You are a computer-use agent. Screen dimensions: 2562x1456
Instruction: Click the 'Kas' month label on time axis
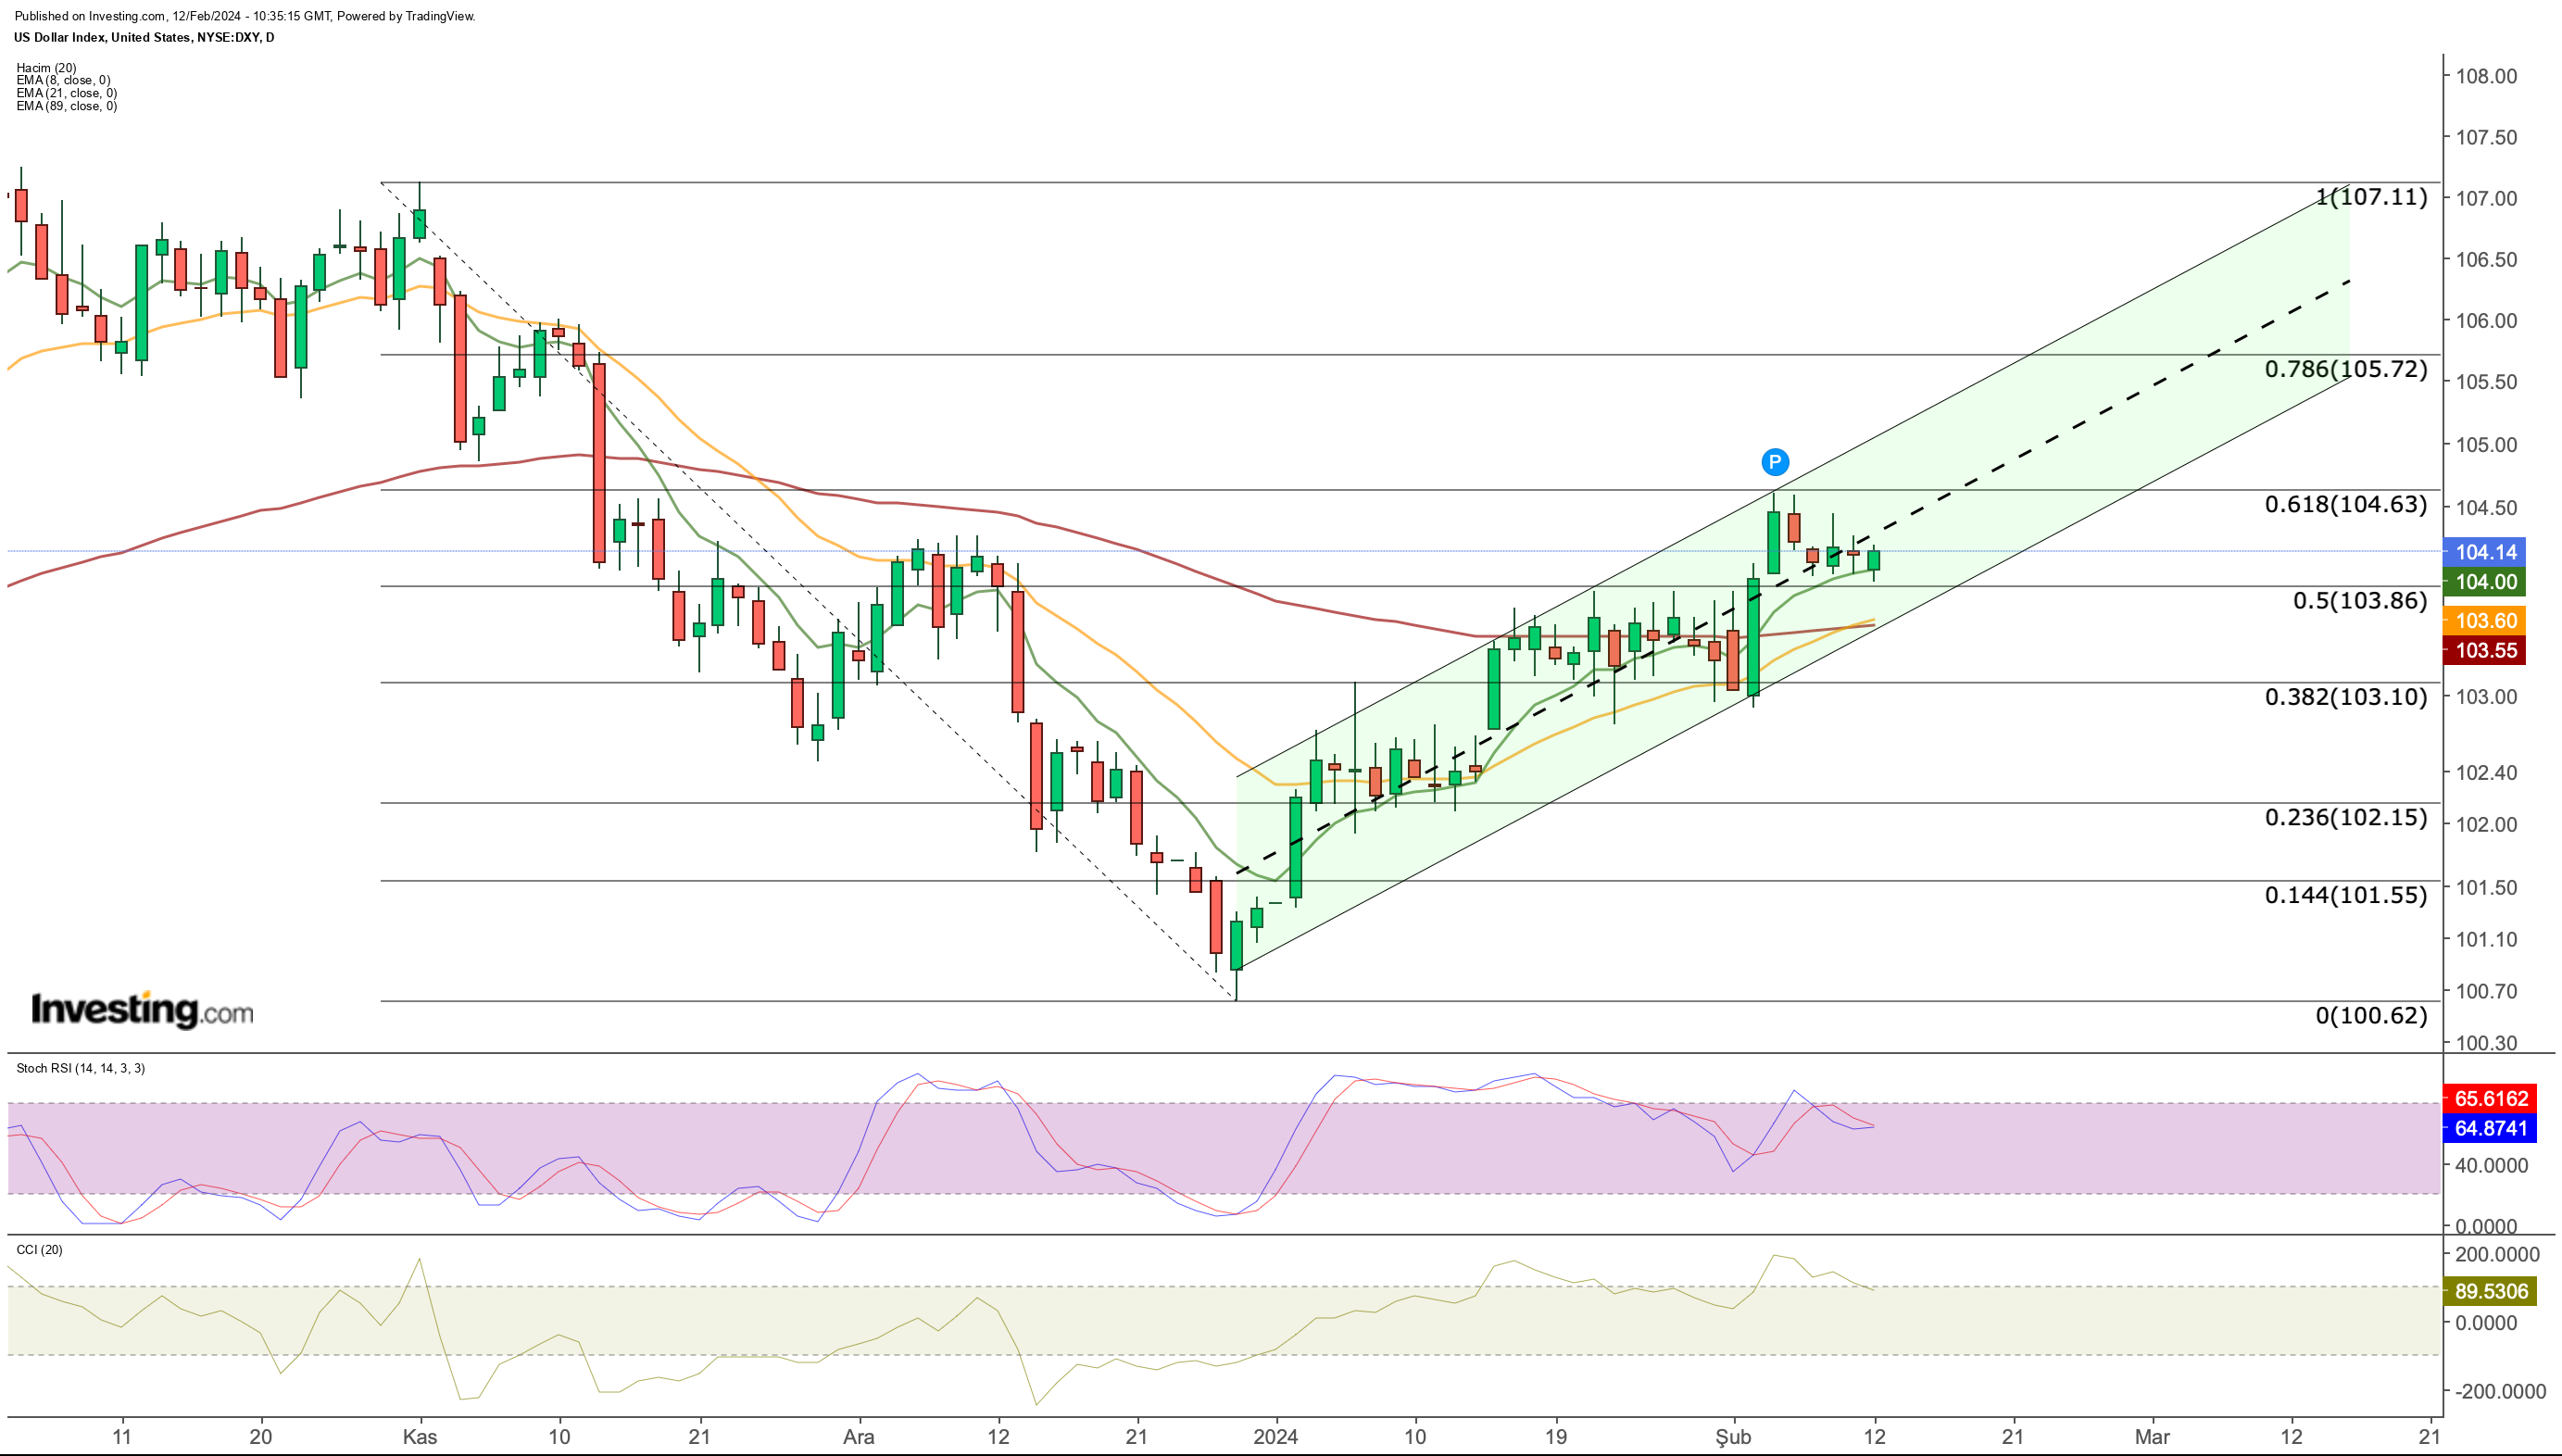click(420, 1438)
